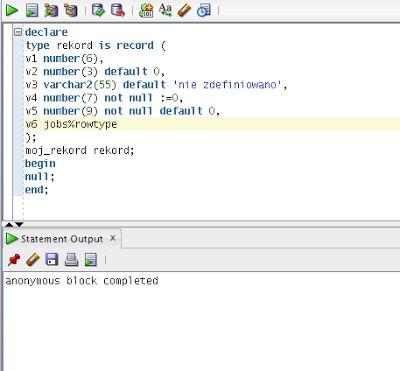The width and height of the screenshot is (400, 371).
Task: Click the down arrow on the pane splitter
Action: click(x=19, y=225)
